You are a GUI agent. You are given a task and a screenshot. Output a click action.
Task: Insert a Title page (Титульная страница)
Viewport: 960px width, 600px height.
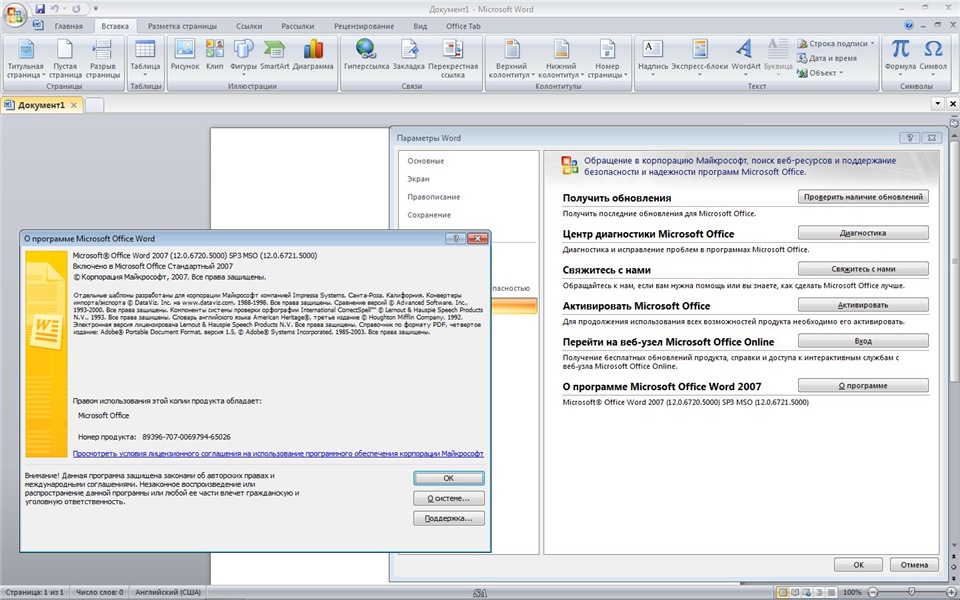(26, 59)
